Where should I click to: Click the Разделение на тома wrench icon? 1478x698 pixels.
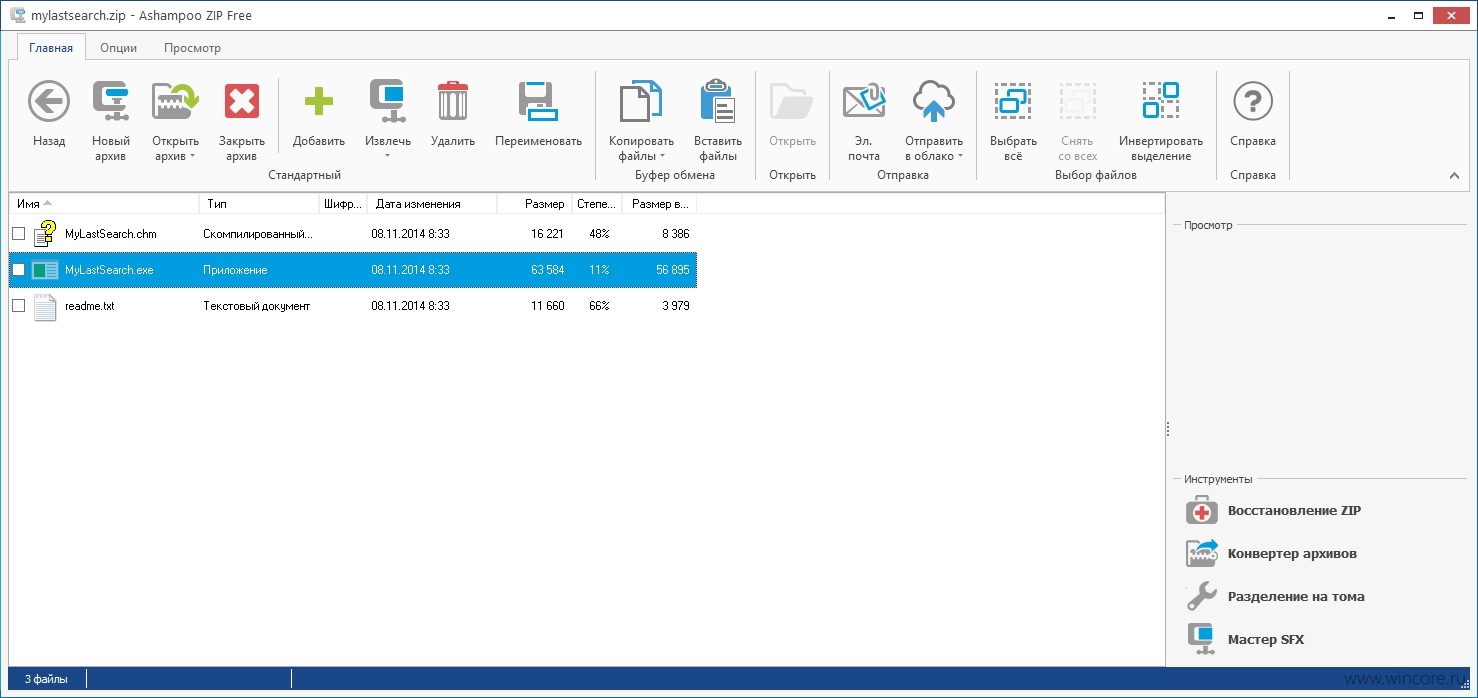[1201, 597]
